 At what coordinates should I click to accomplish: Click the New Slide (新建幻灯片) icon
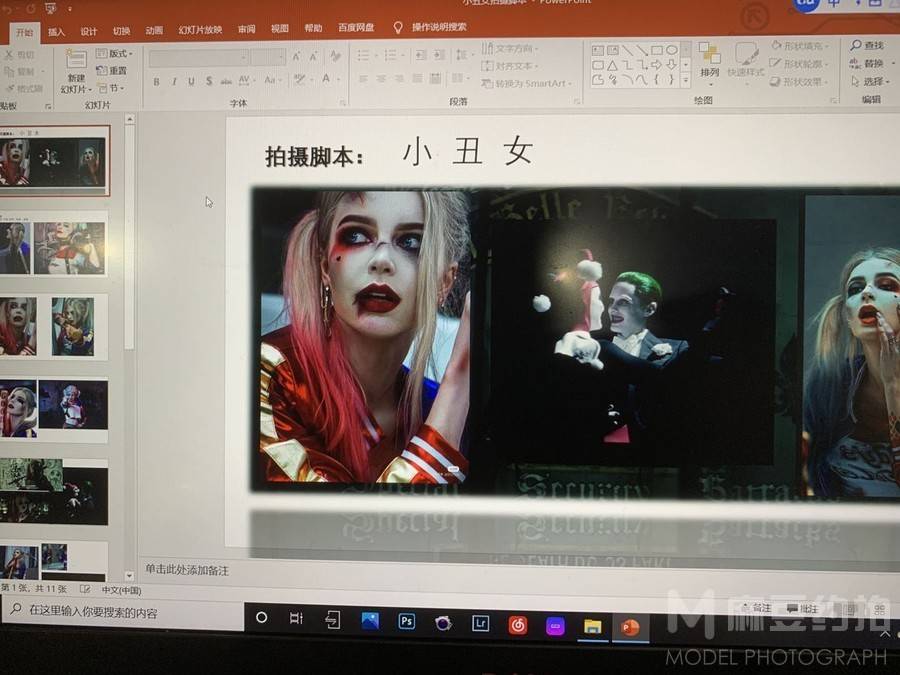(76, 59)
